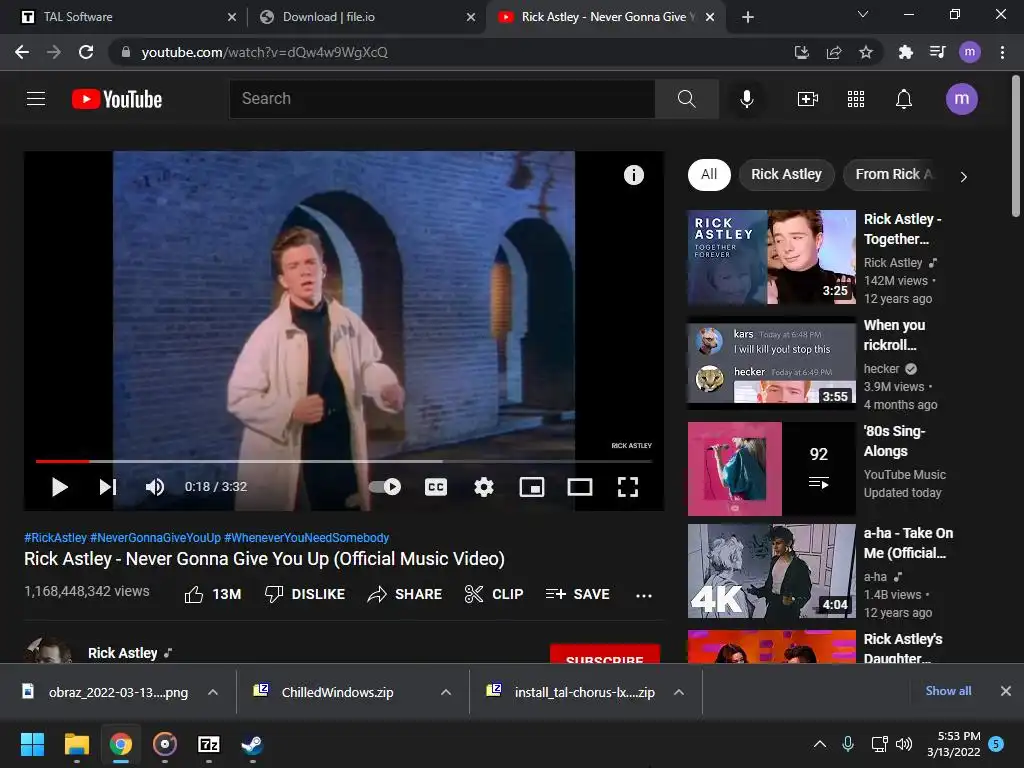The width and height of the screenshot is (1024, 768).
Task: Go back to the previous page
Action: [x=22, y=52]
